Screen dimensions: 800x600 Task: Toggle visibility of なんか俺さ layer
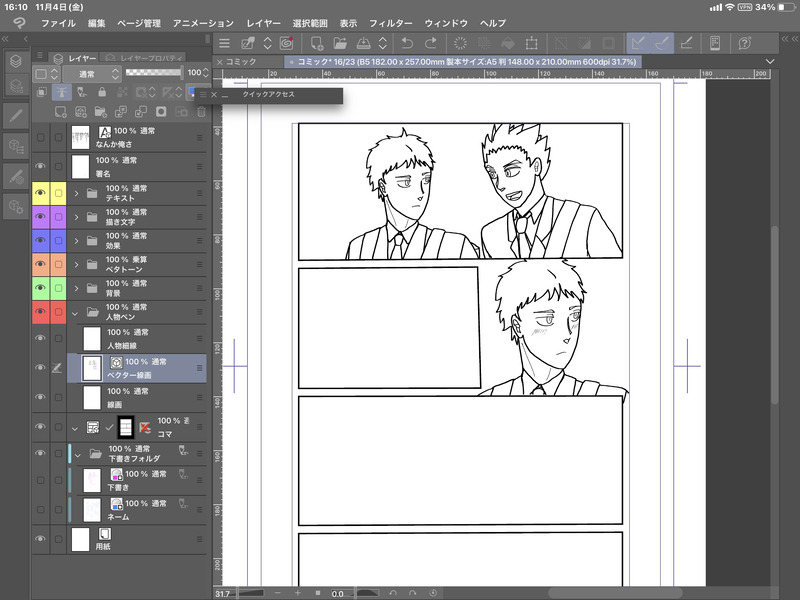pyautogui.click(x=40, y=138)
